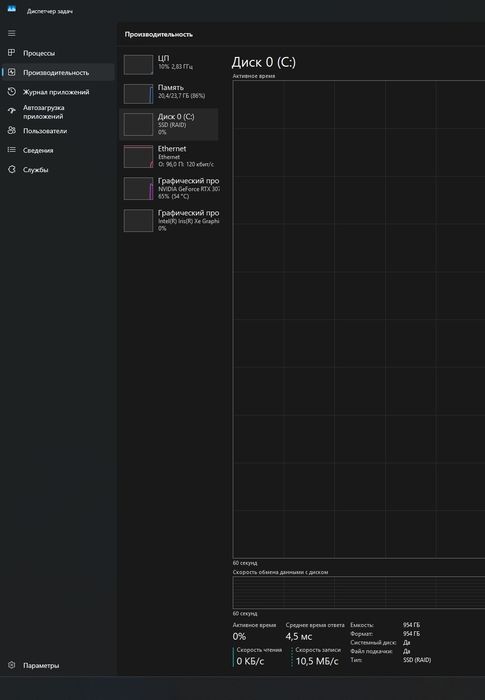
Task: Click the Емкость label
Action: [362, 625]
